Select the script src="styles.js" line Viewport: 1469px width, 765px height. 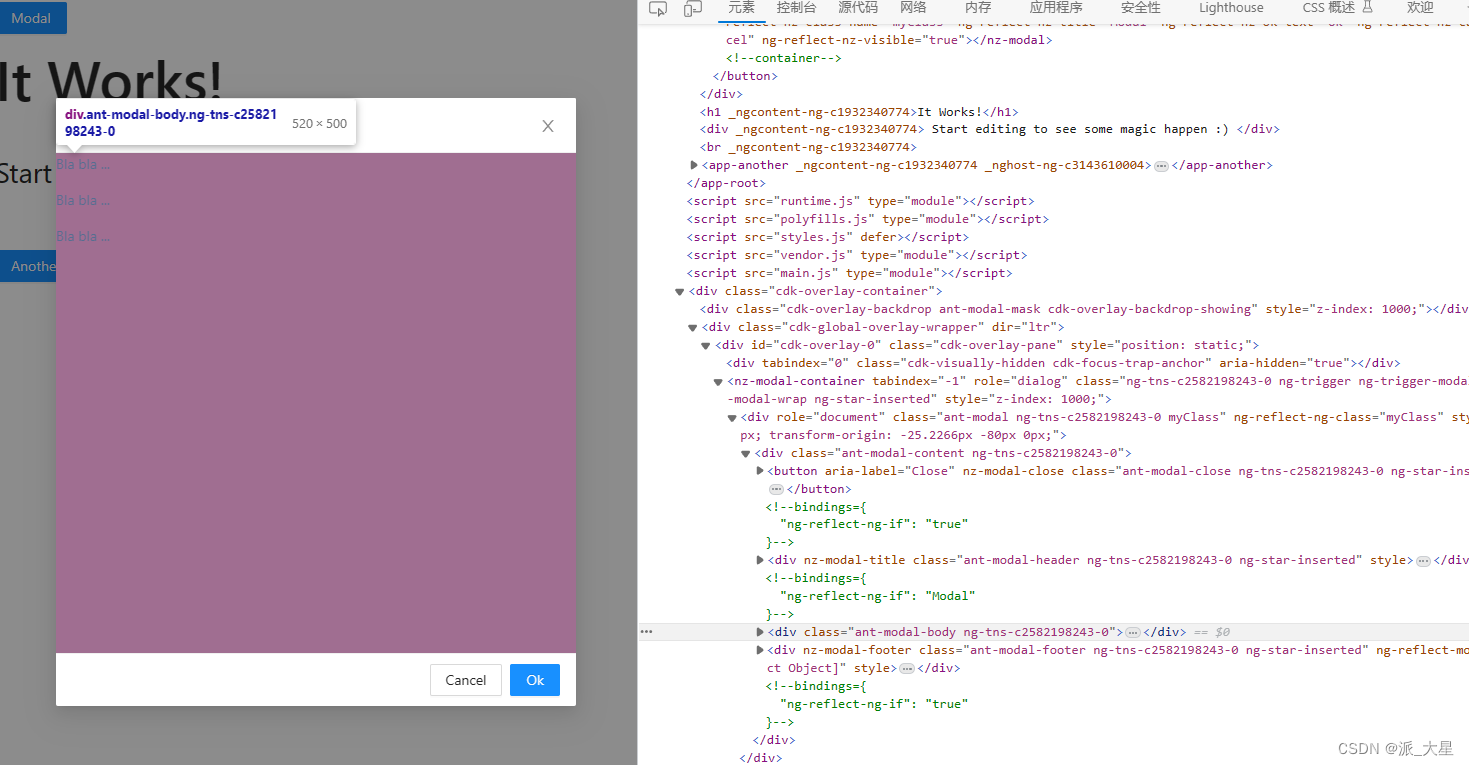[x=828, y=237]
